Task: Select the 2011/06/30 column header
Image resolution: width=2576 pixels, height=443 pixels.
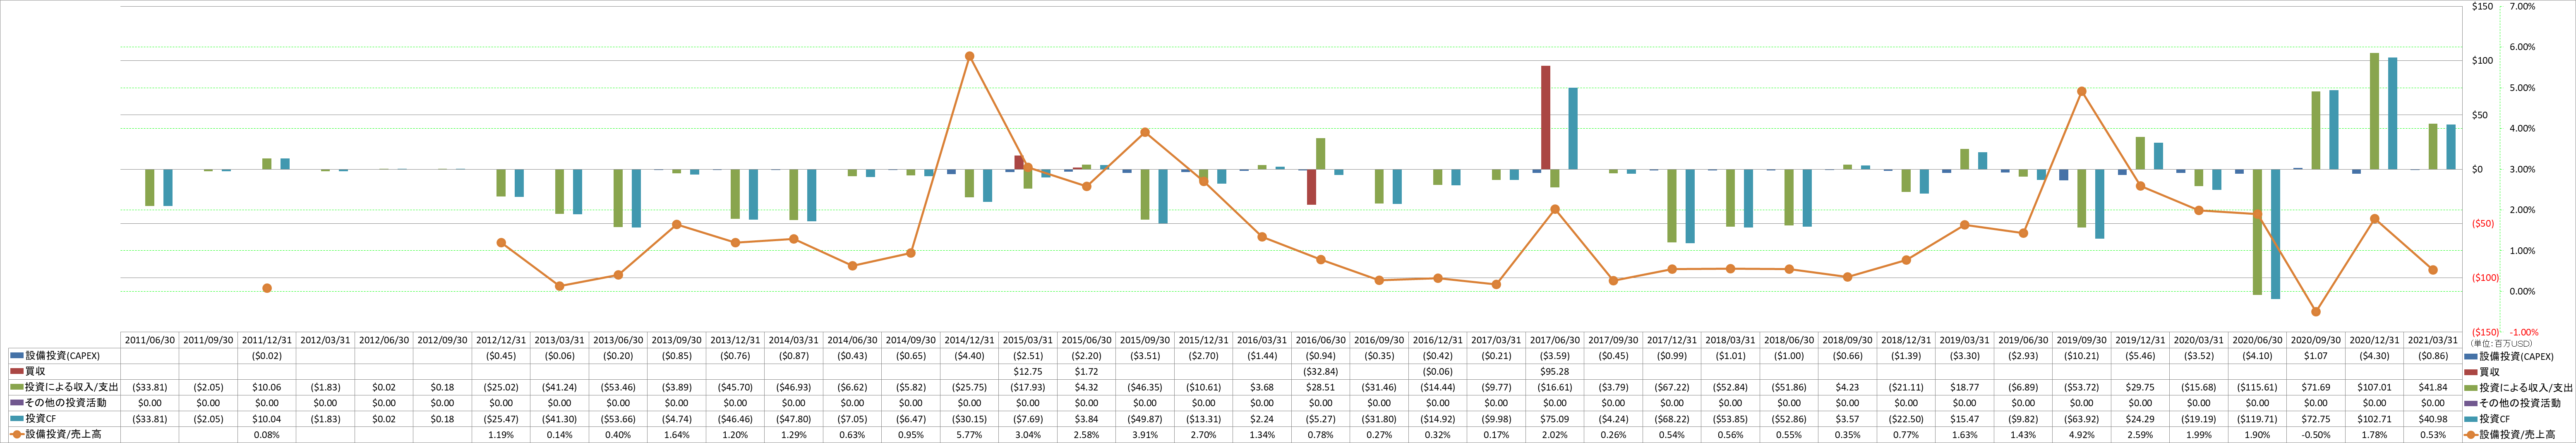Action: 150,340
